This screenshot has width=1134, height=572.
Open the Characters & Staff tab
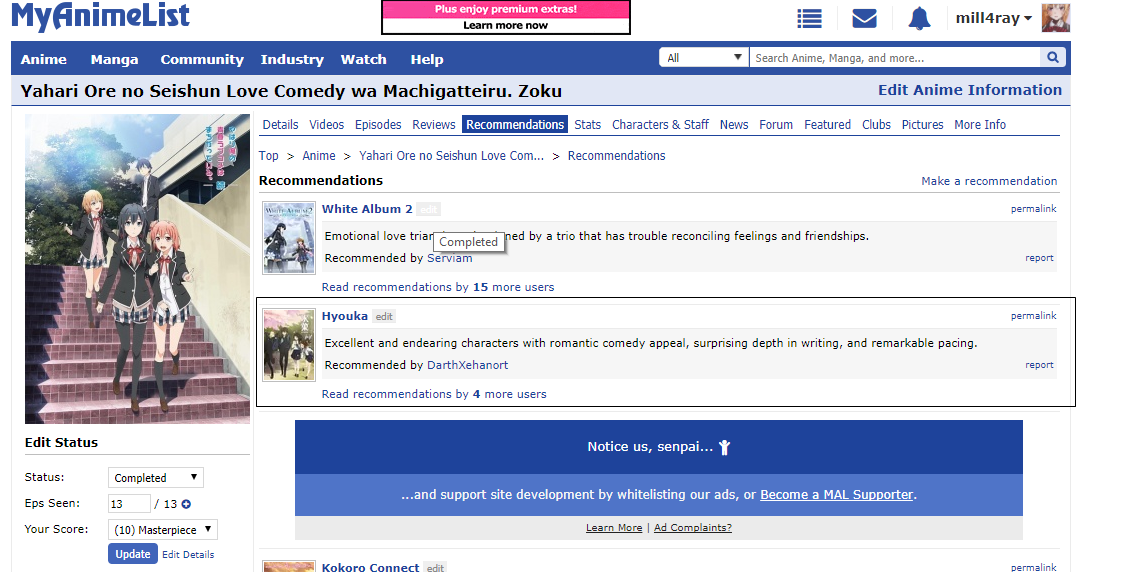click(660, 124)
